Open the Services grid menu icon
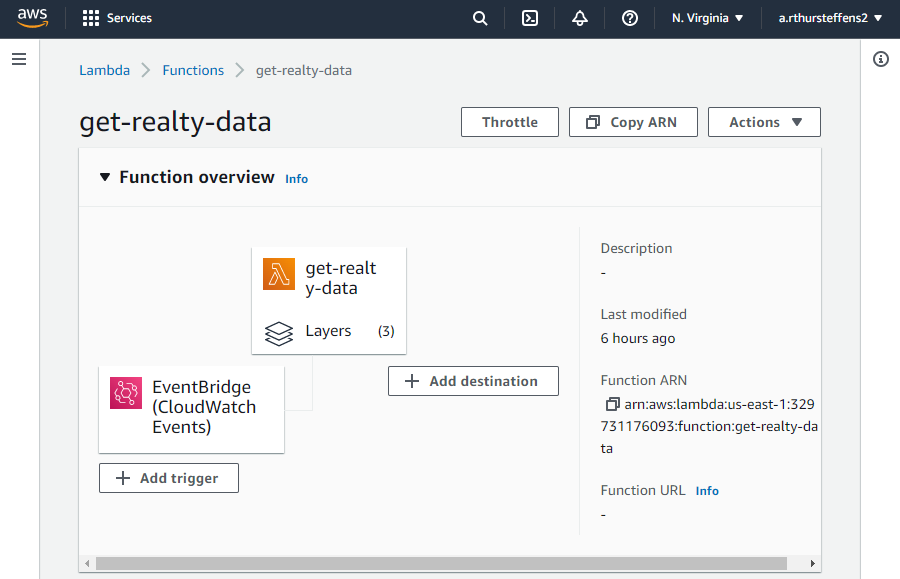Viewport: 900px width, 579px height. click(x=91, y=18)
